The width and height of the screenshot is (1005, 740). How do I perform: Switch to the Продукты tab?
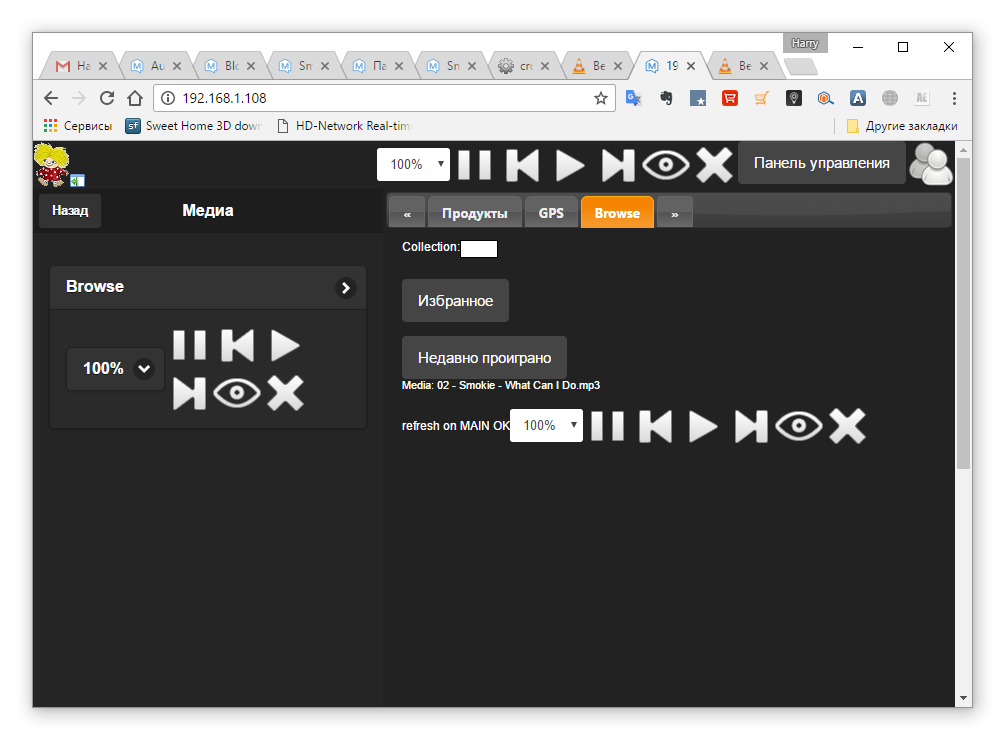coord(474,213)
